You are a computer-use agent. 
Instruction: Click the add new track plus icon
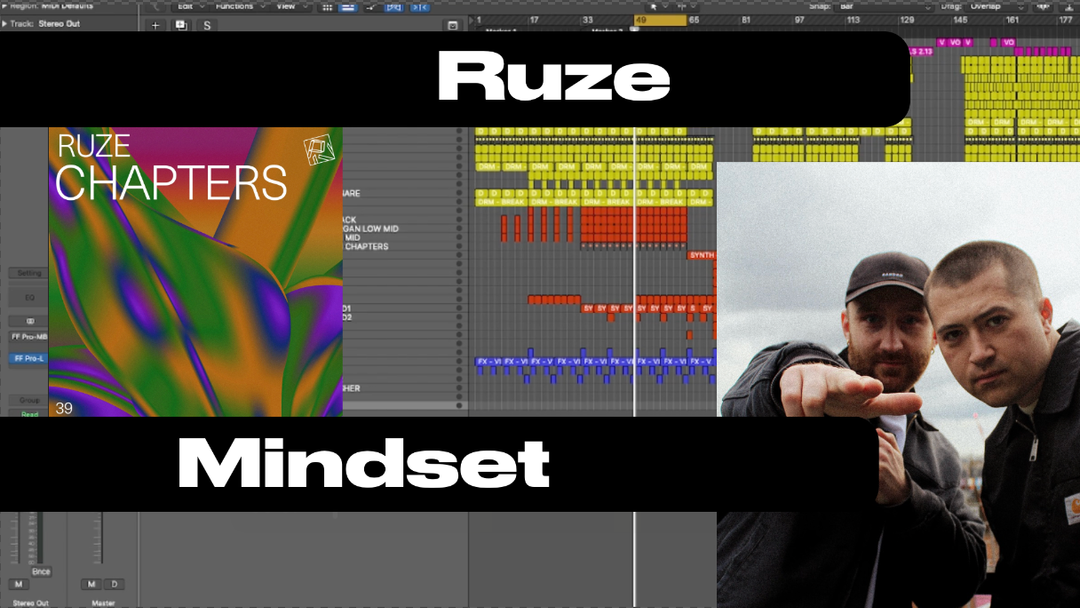(155, 25)
